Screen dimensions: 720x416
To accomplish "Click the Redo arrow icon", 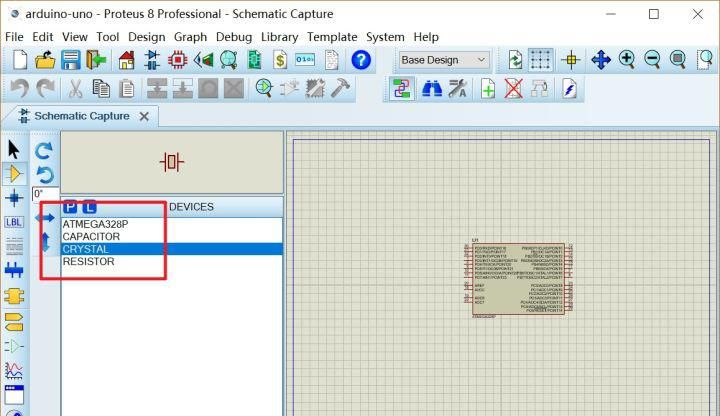I will (x=45, y=88).
